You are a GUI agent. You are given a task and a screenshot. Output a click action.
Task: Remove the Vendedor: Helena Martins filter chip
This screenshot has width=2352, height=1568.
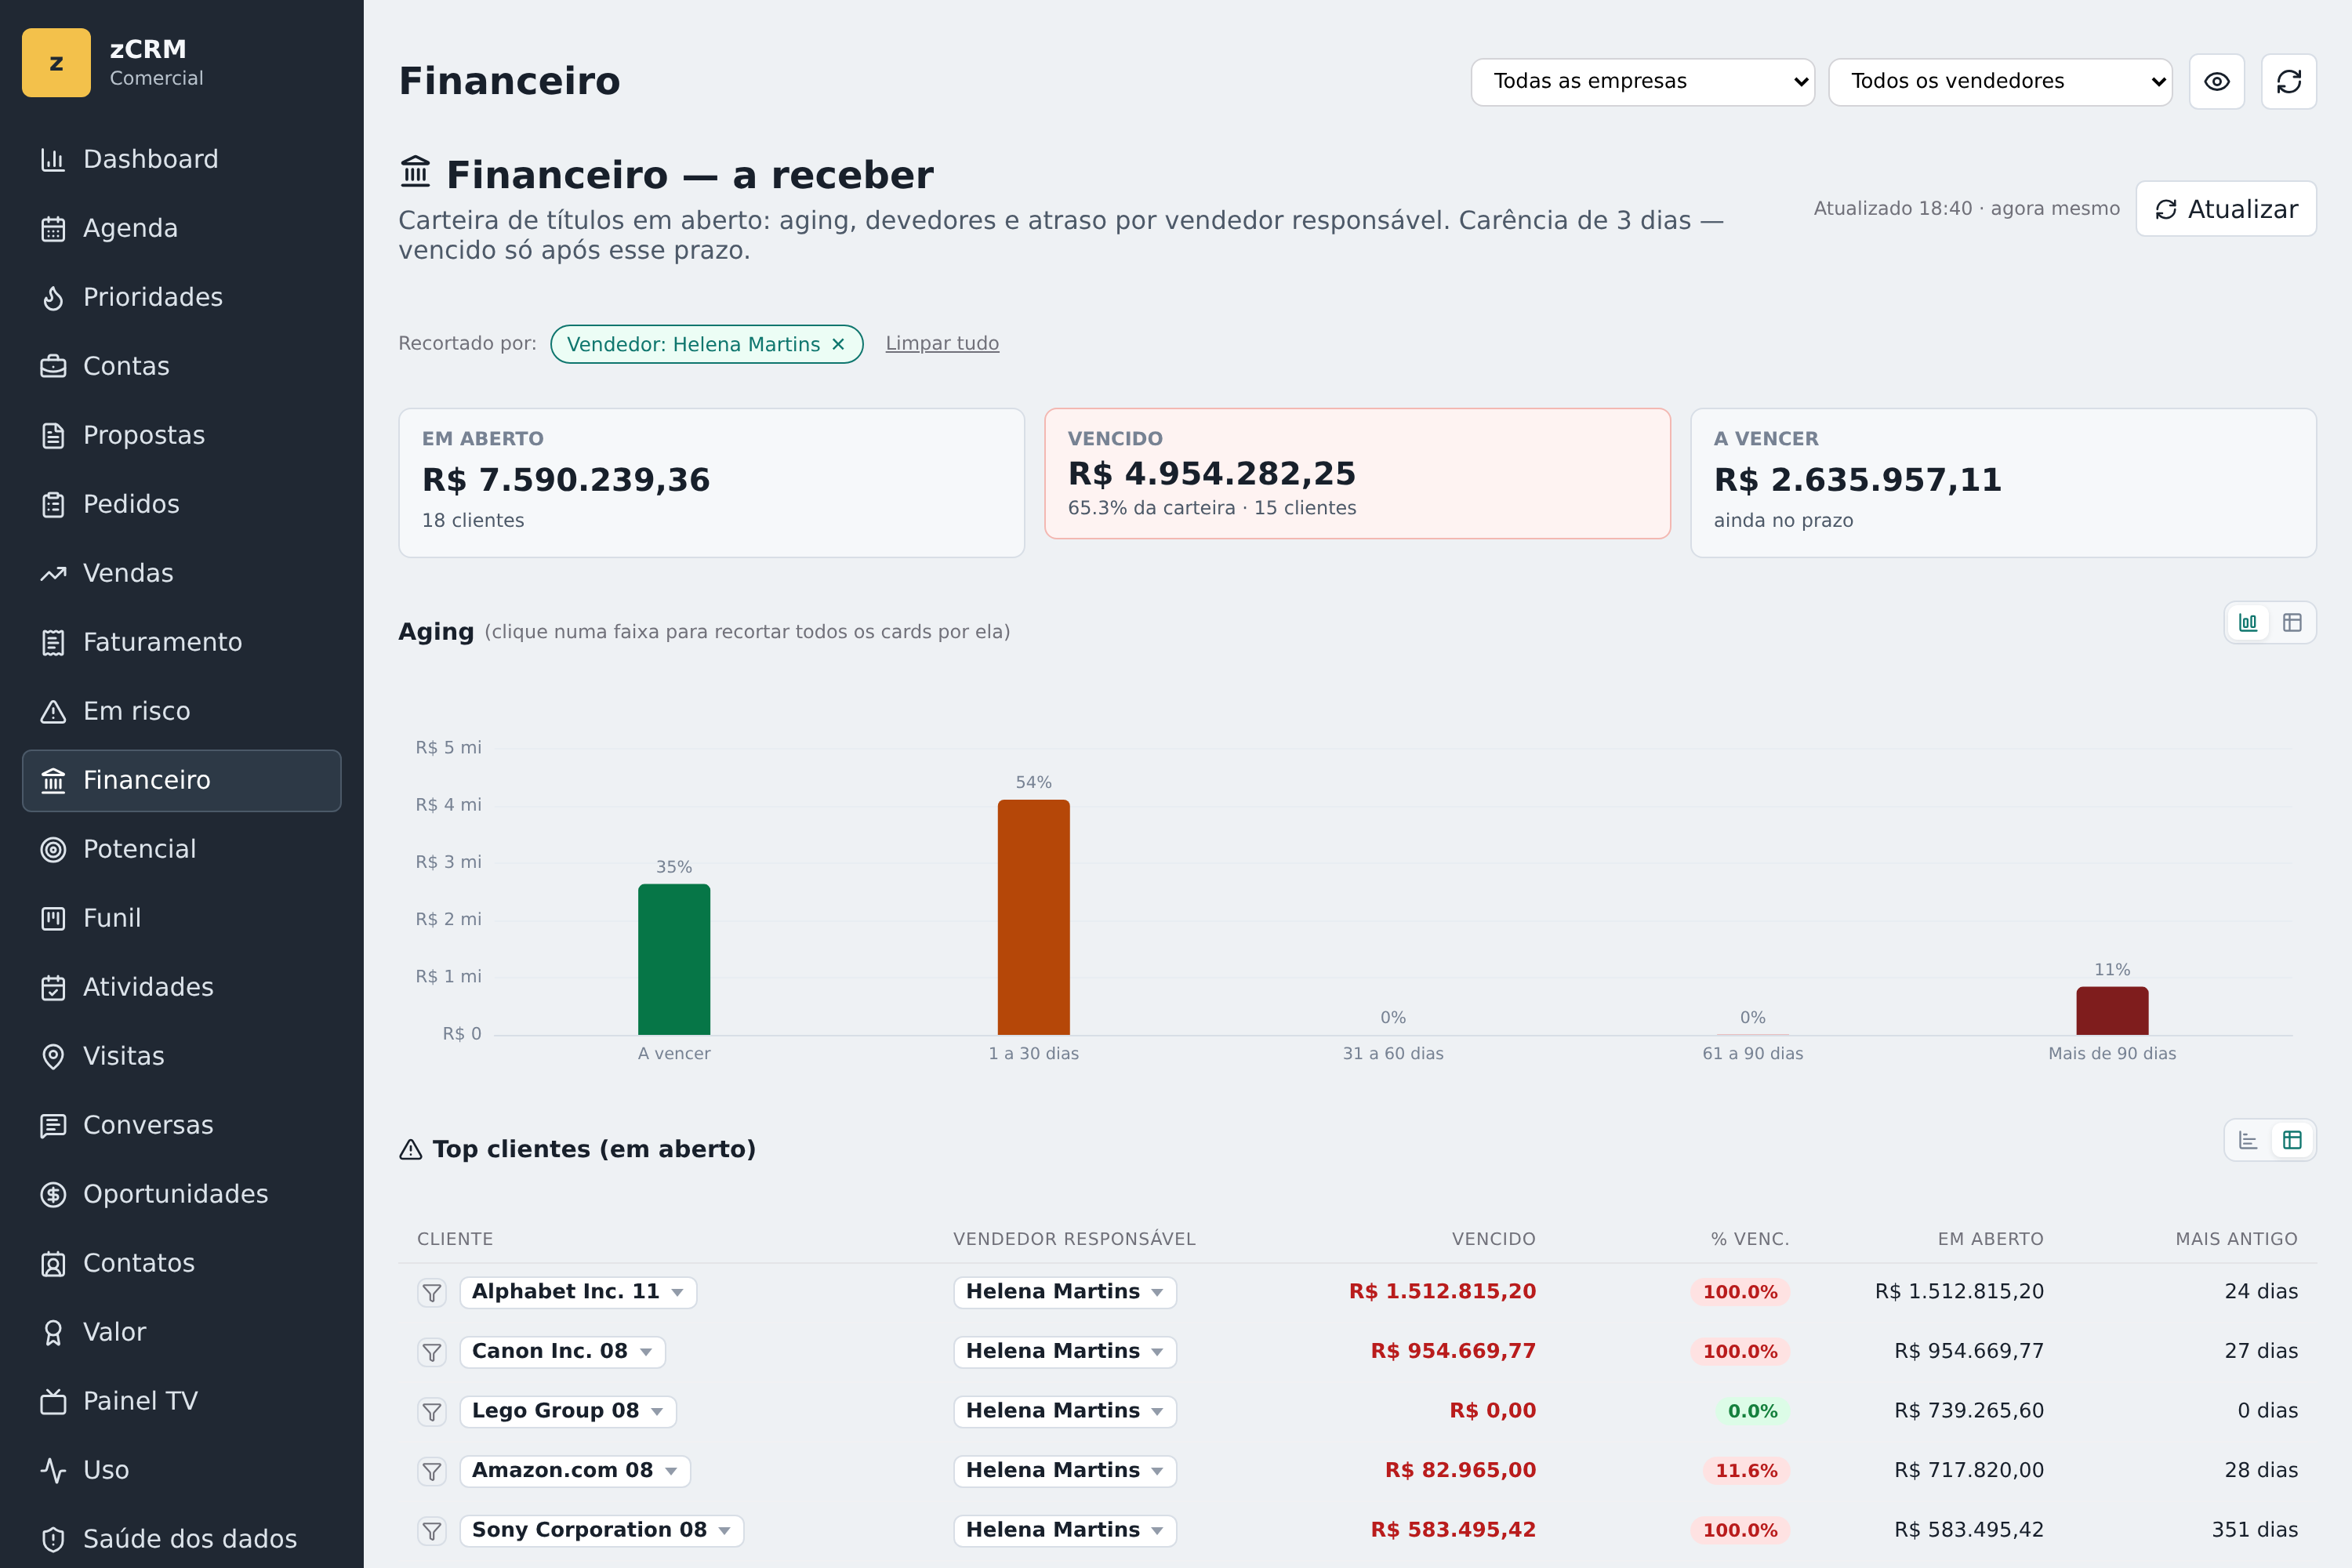pos(838,344)
